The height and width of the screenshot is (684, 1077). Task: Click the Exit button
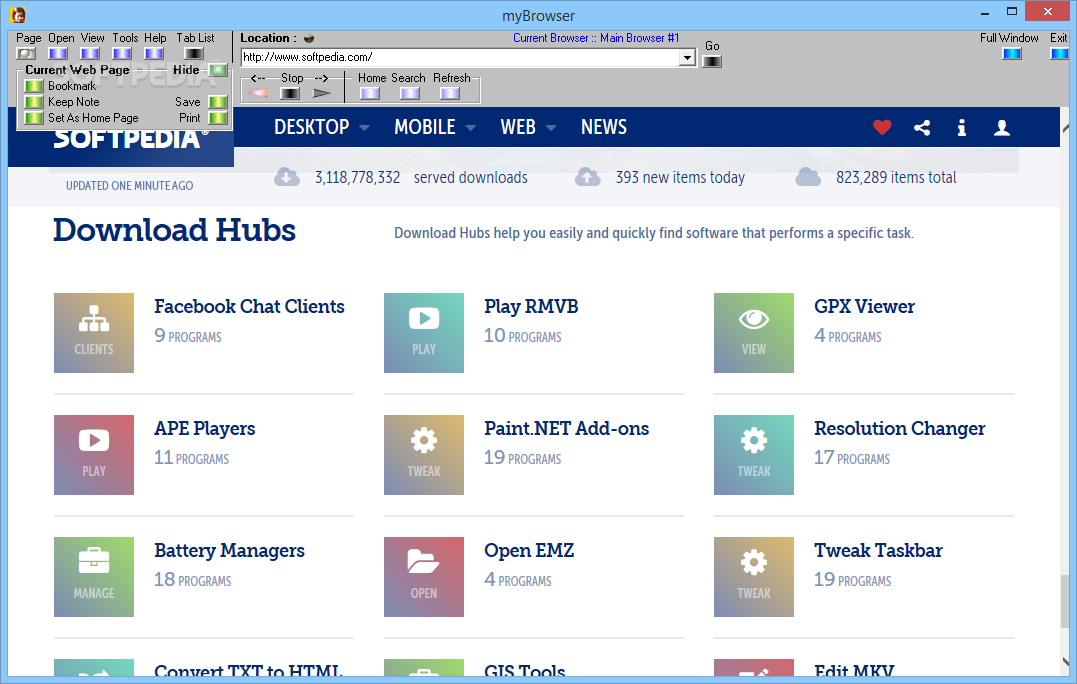pos(1059,54)
